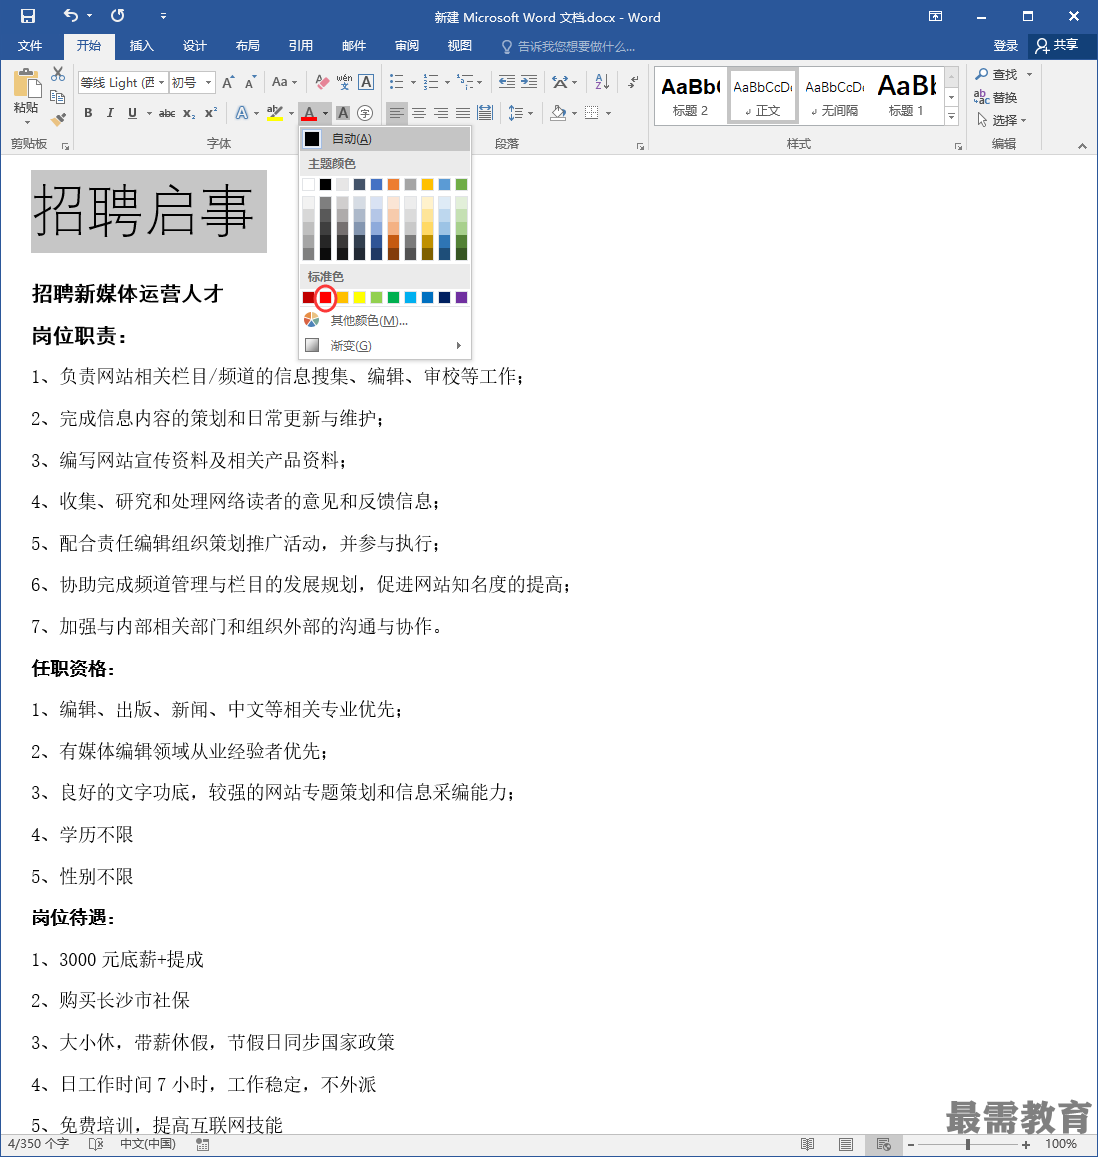Apply the 标题 1 style
Viewport: 1098px width, 1157px height.
(x=907, y=96)
